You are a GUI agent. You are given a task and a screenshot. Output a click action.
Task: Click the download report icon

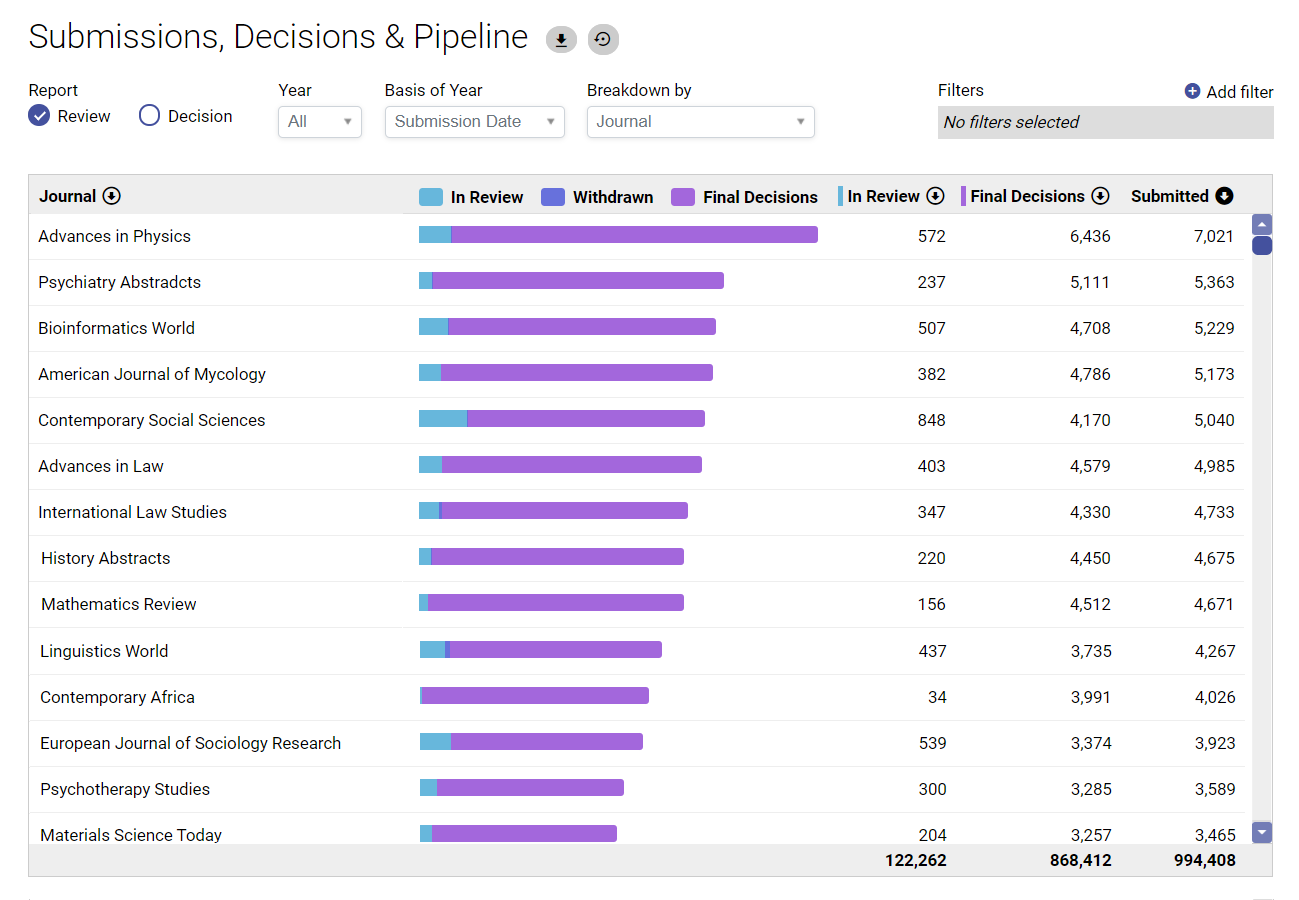[561, 40]
